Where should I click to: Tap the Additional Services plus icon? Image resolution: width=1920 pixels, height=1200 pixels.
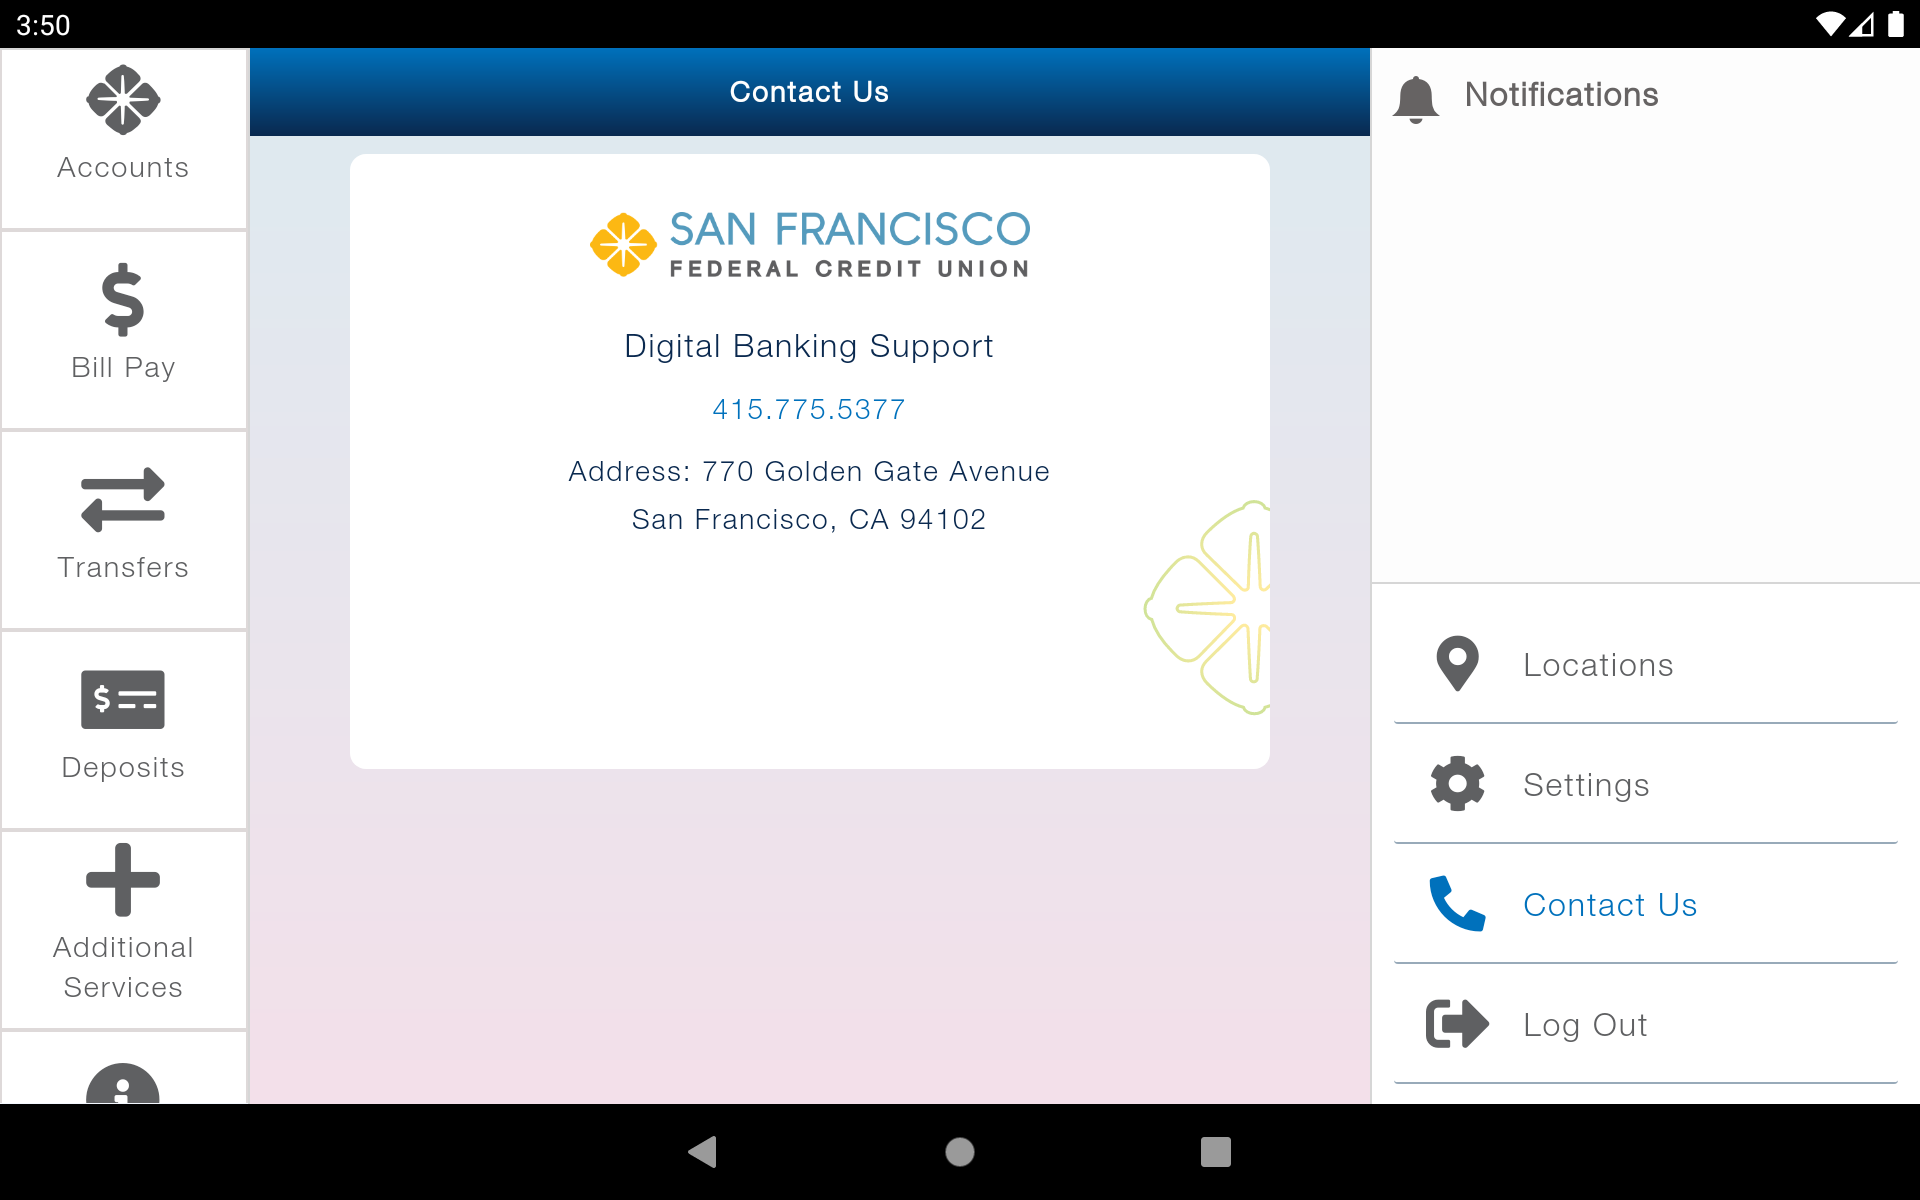(x=123, y=880)
